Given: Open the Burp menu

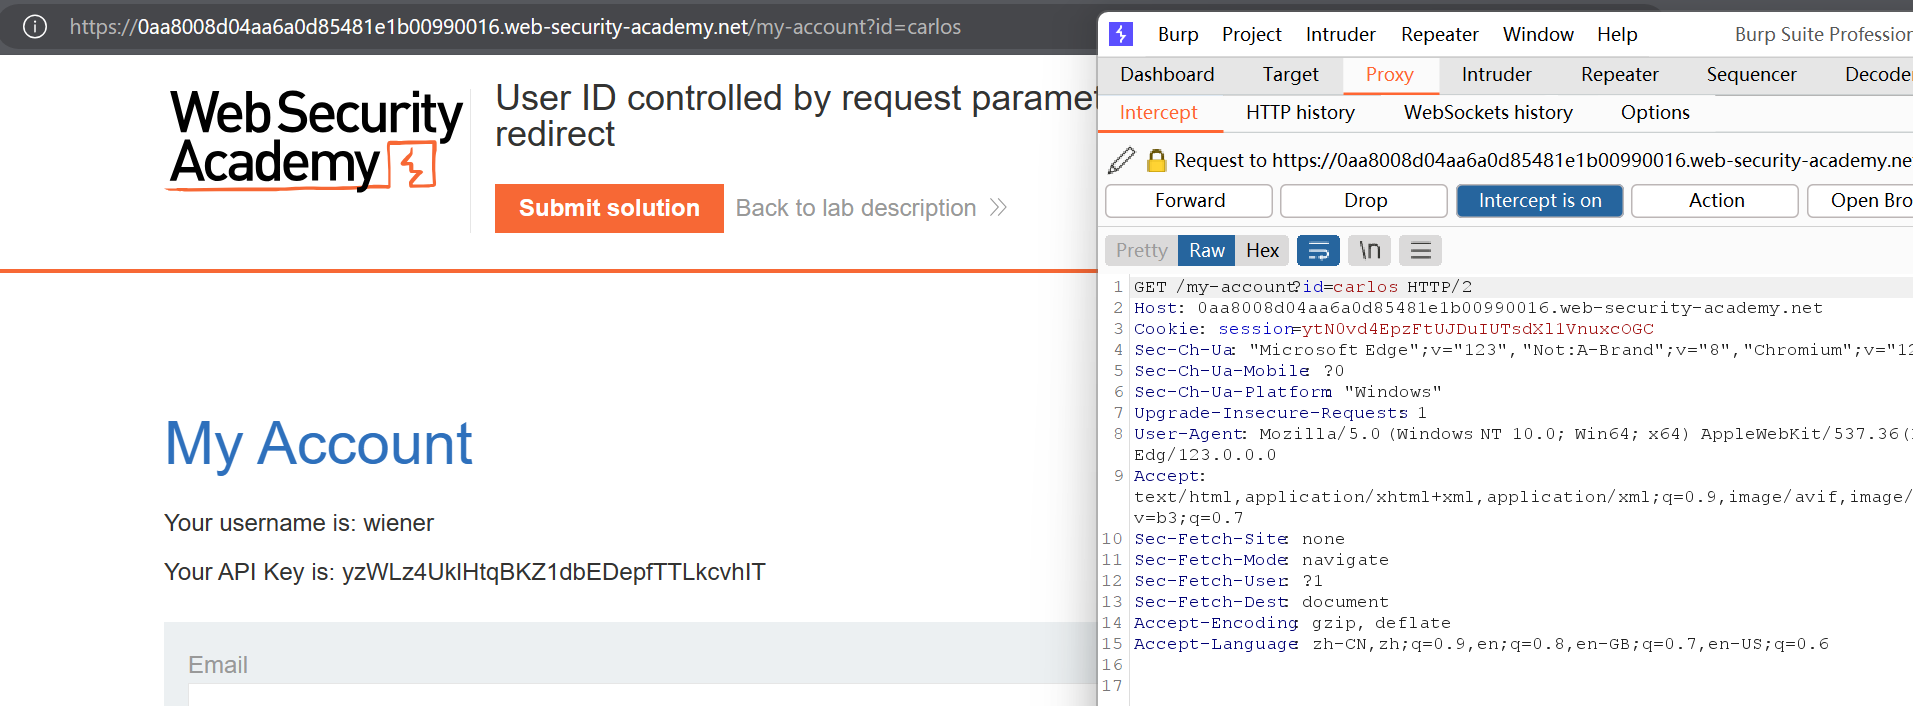Looking at the screenshot, I should 1177,34.
